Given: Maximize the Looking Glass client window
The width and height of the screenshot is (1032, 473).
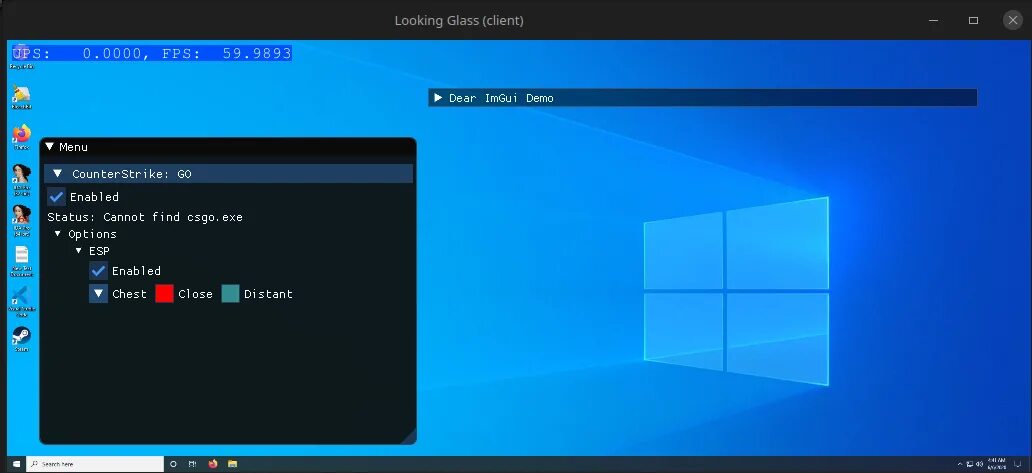Looking at the screenshot, I should point(973,20).
